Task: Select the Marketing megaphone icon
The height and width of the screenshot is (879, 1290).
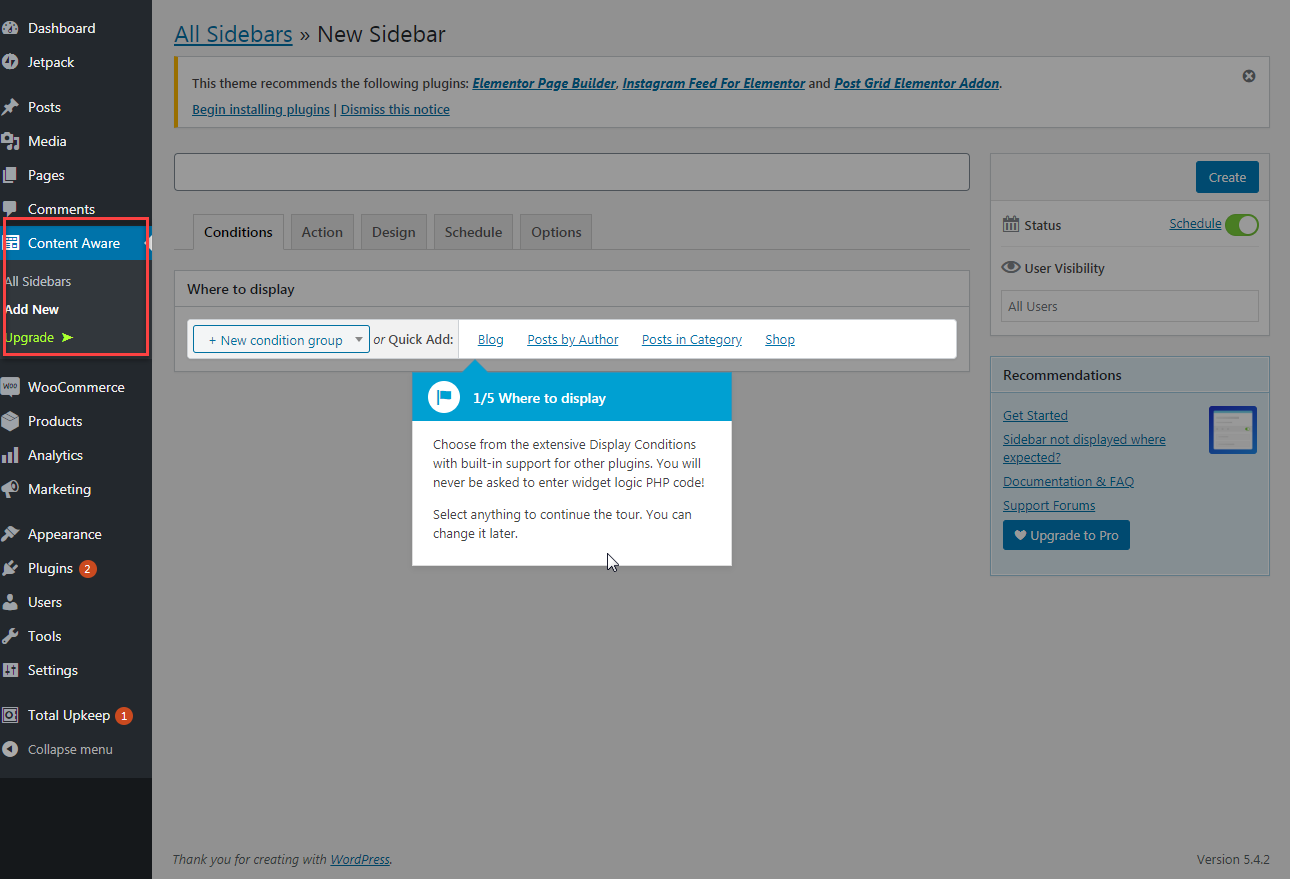Action: 13,489
